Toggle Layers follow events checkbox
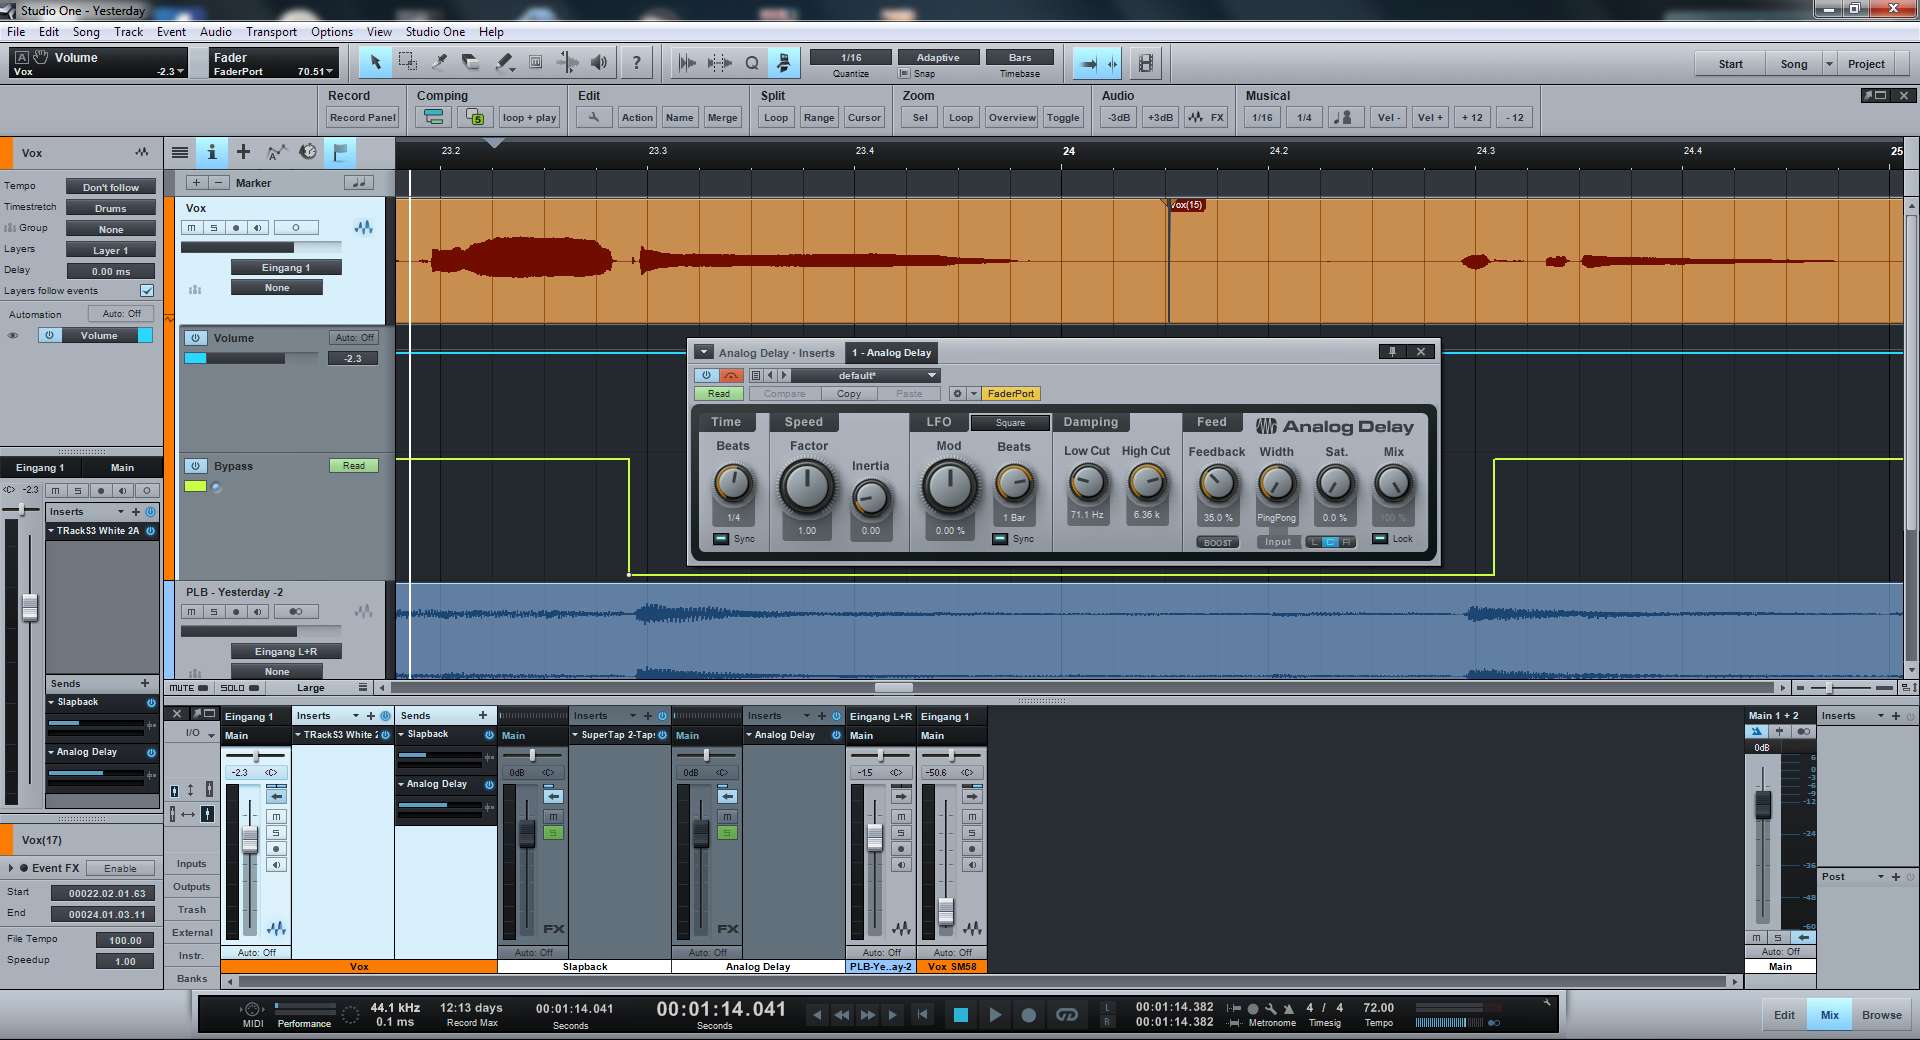Viewport: 1920px width, 1040px height. point(147,290)
